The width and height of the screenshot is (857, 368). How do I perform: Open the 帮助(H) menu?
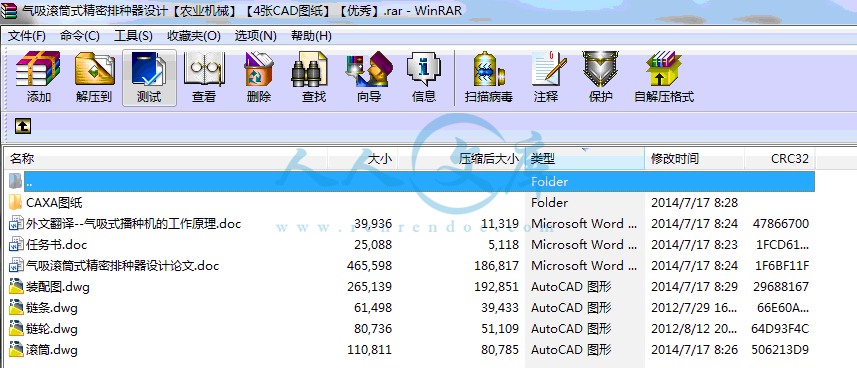[311, 36]
